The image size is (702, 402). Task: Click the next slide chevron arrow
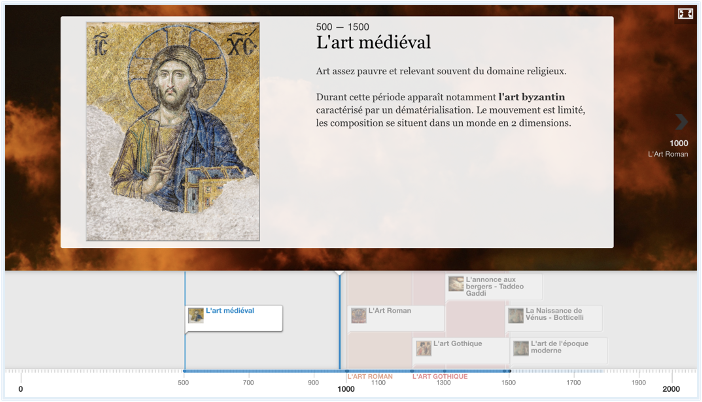(681, 121)
